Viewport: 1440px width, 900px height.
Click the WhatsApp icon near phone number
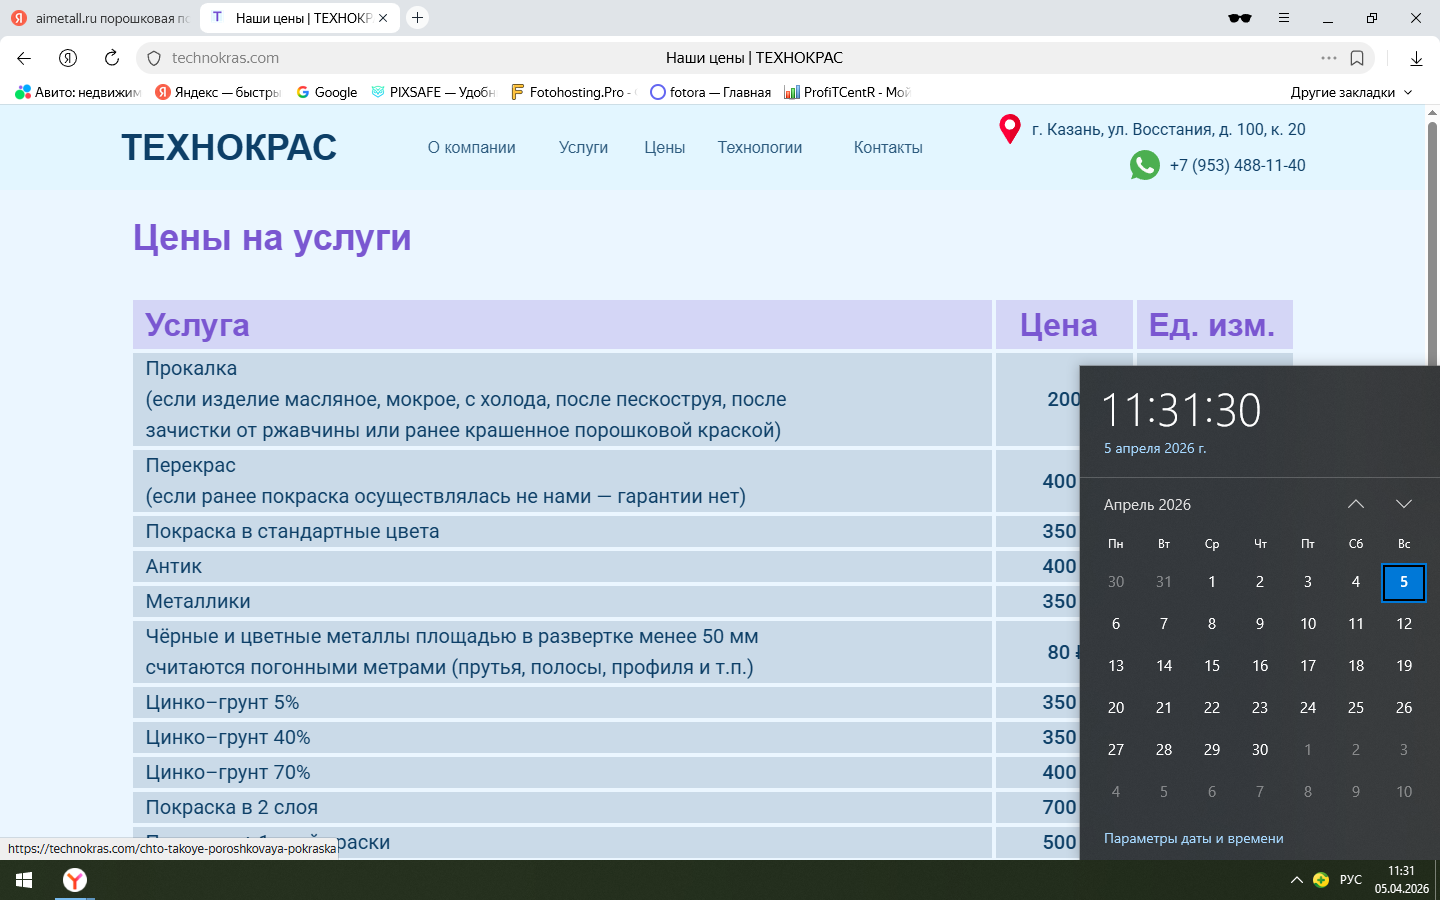coord(1144,165)
